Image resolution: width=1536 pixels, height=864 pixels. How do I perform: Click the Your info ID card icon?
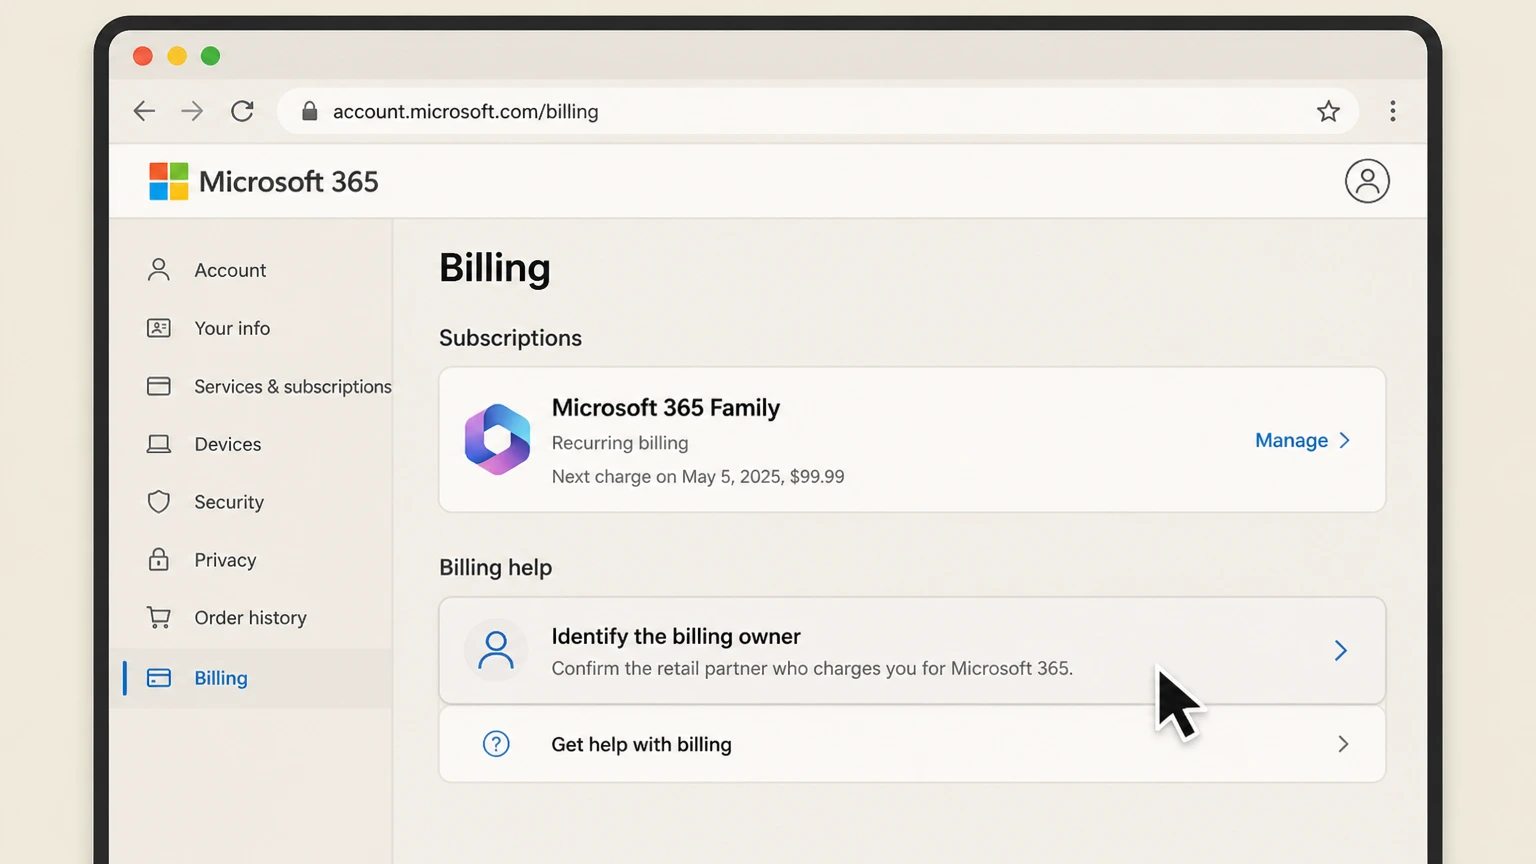pos(159,328)
